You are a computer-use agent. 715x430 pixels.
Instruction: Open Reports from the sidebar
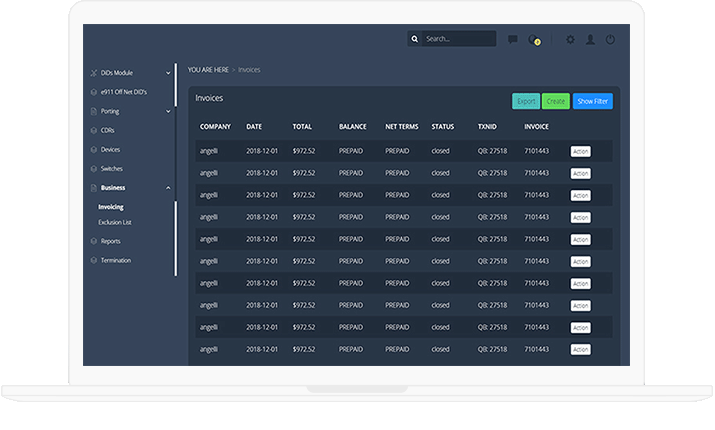[x=110, y=241]
